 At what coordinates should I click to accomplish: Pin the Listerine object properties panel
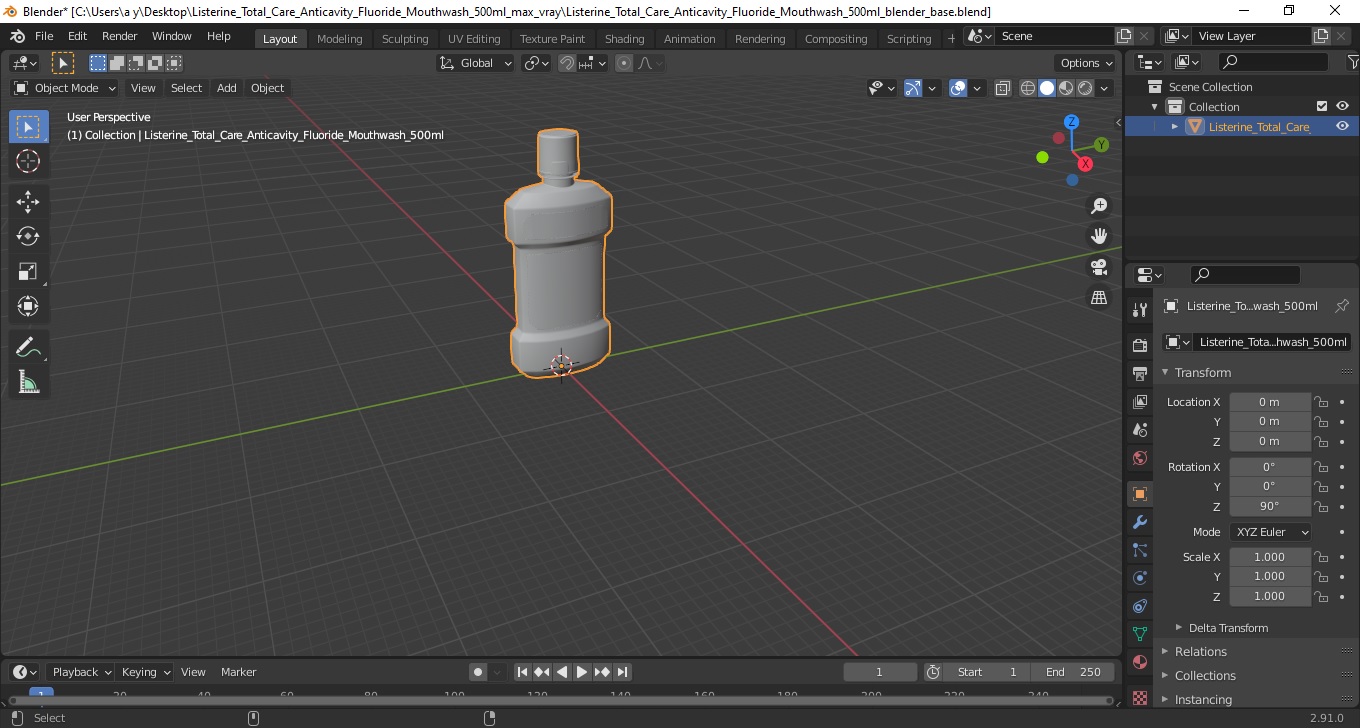click(x=1342, y=306)
